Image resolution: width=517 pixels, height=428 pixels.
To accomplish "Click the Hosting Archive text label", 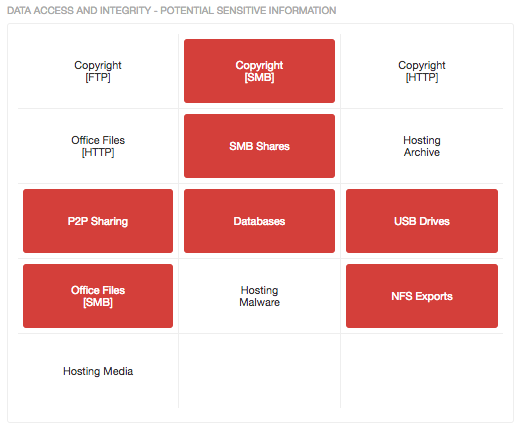I will 422,146.
